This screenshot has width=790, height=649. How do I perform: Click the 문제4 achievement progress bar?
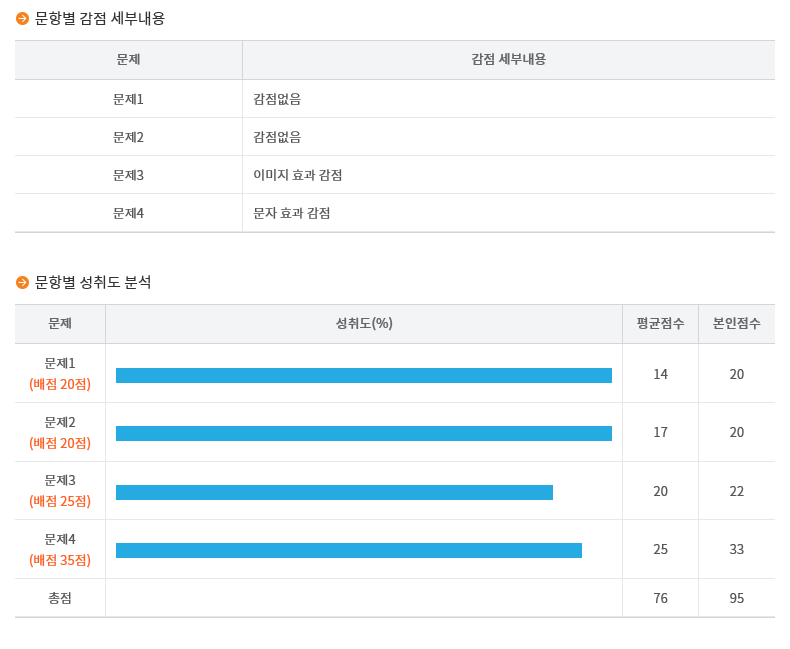[x=349, y=550]
